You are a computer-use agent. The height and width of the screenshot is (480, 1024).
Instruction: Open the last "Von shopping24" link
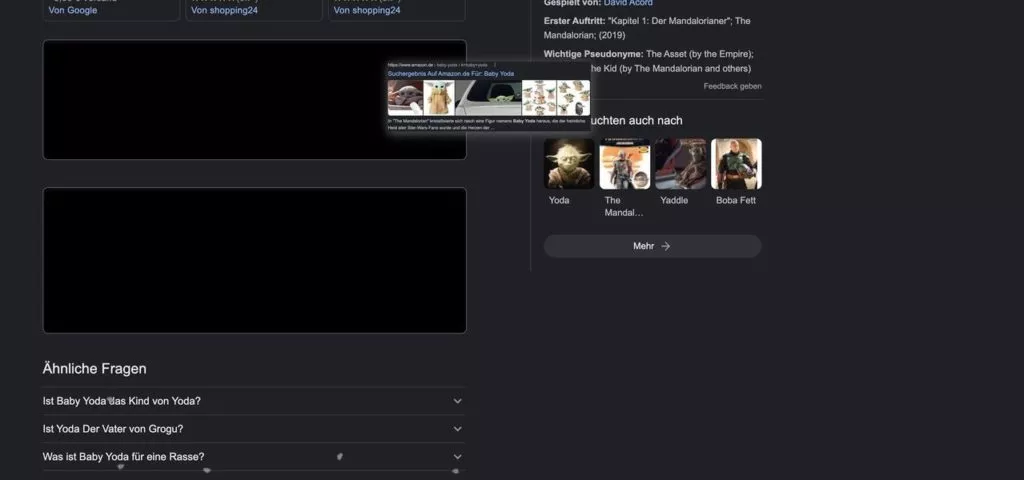(x=367, y=10)
